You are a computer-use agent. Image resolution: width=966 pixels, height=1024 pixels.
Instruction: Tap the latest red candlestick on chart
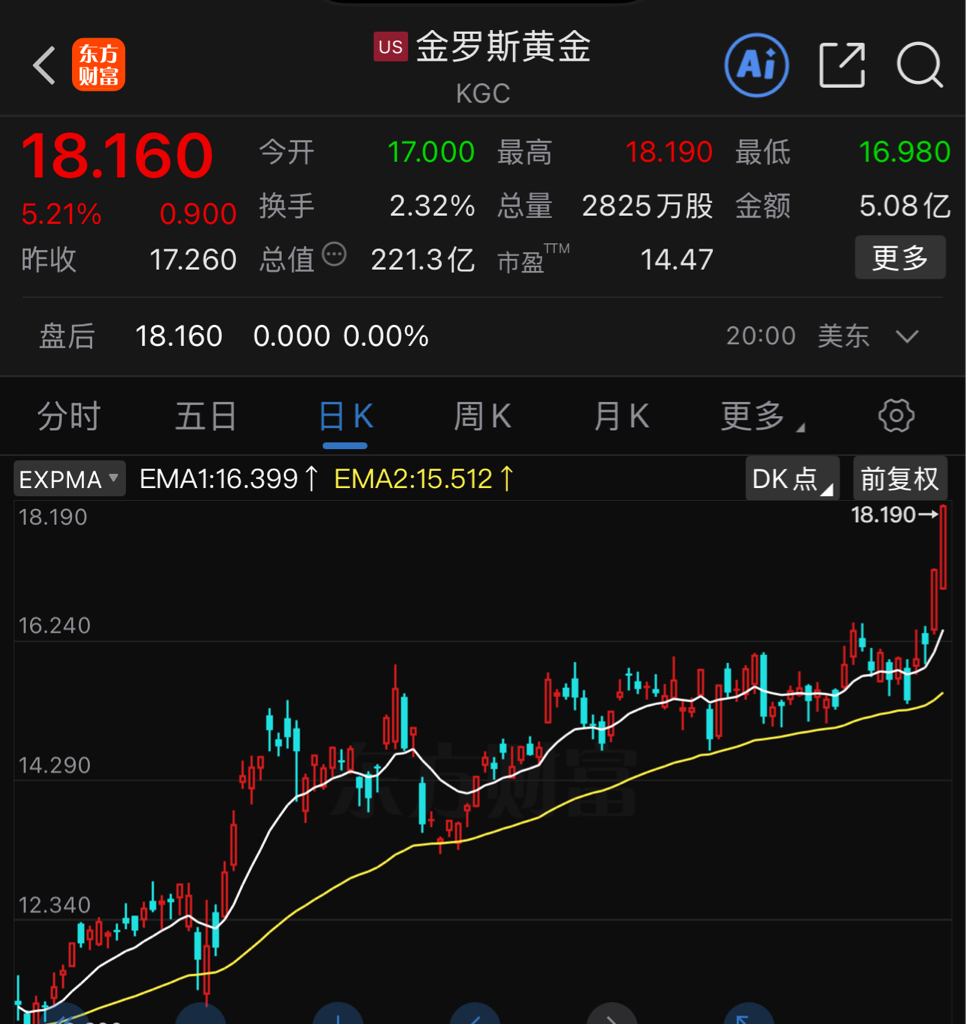[x=943, y=547]
